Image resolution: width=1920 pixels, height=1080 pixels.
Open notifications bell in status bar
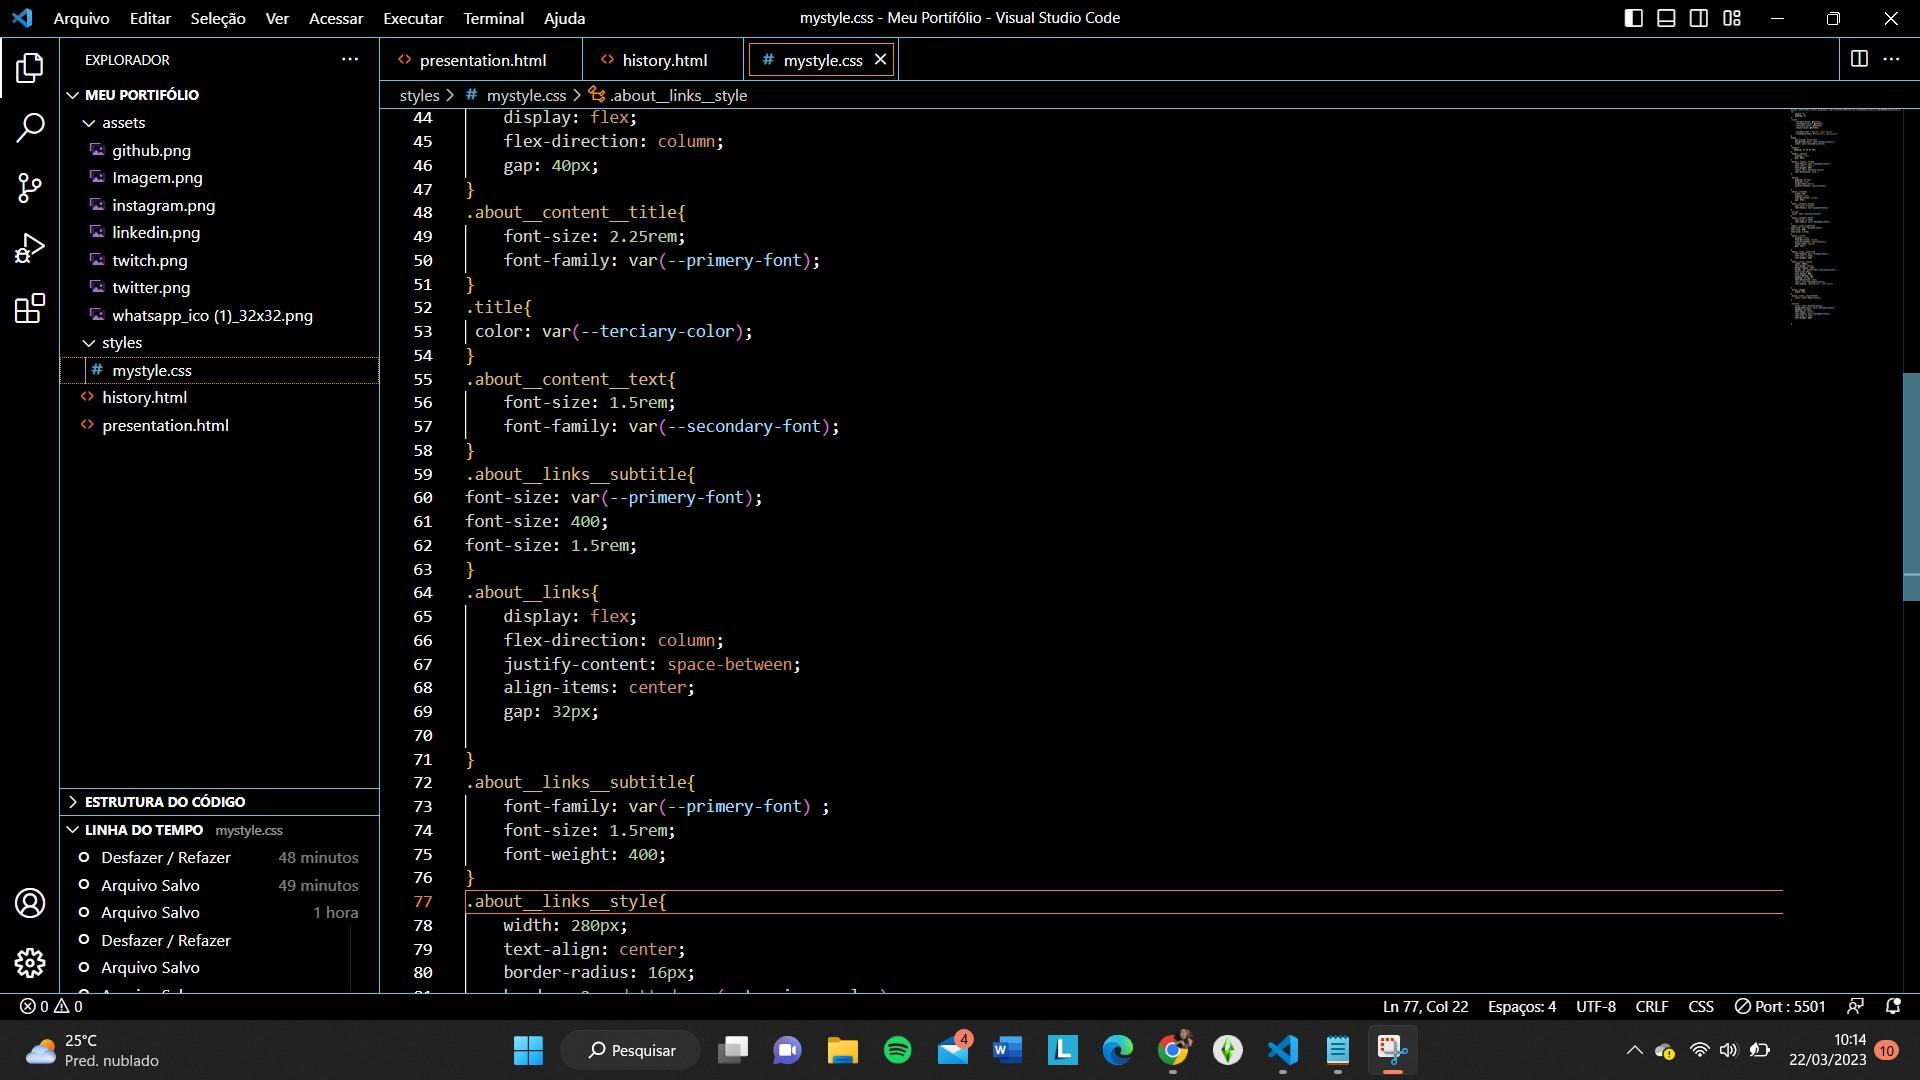pos(1893,1007)
